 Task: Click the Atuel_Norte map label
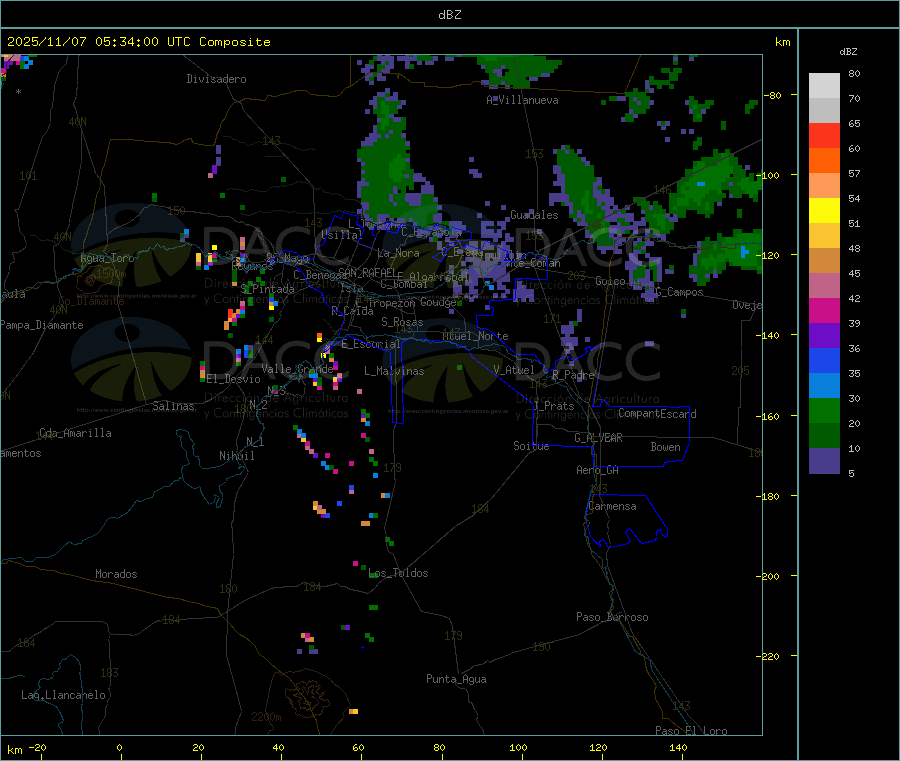tap(475, 336)
